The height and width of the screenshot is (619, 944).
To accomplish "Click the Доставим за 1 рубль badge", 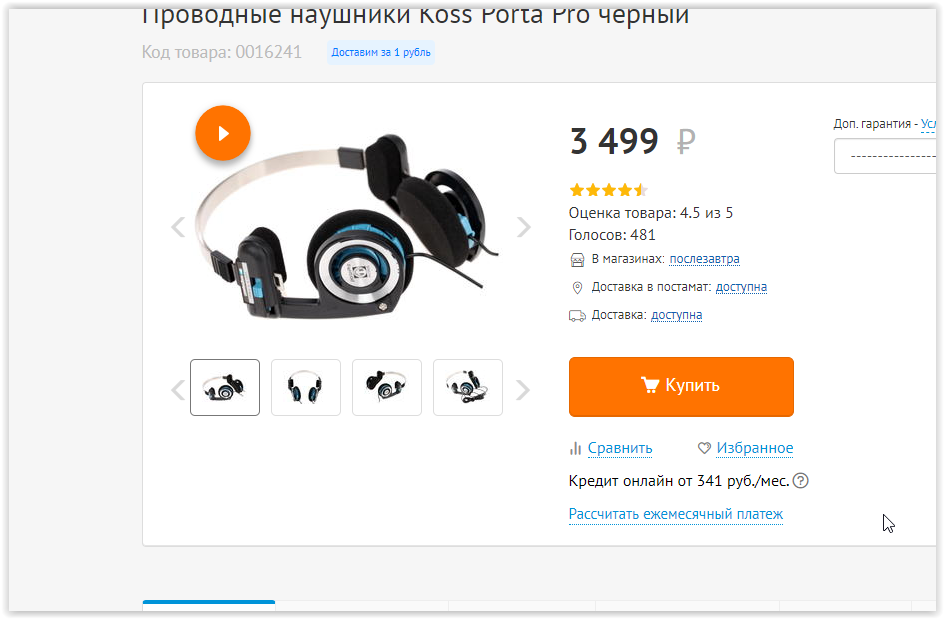I will point(380,52).
